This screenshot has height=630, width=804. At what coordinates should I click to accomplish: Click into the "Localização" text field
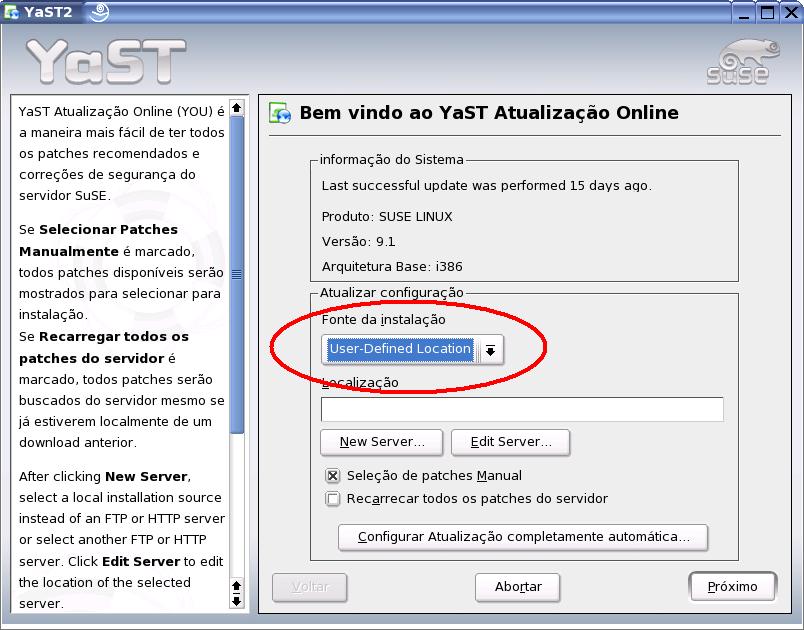click(x=522, y=410)
